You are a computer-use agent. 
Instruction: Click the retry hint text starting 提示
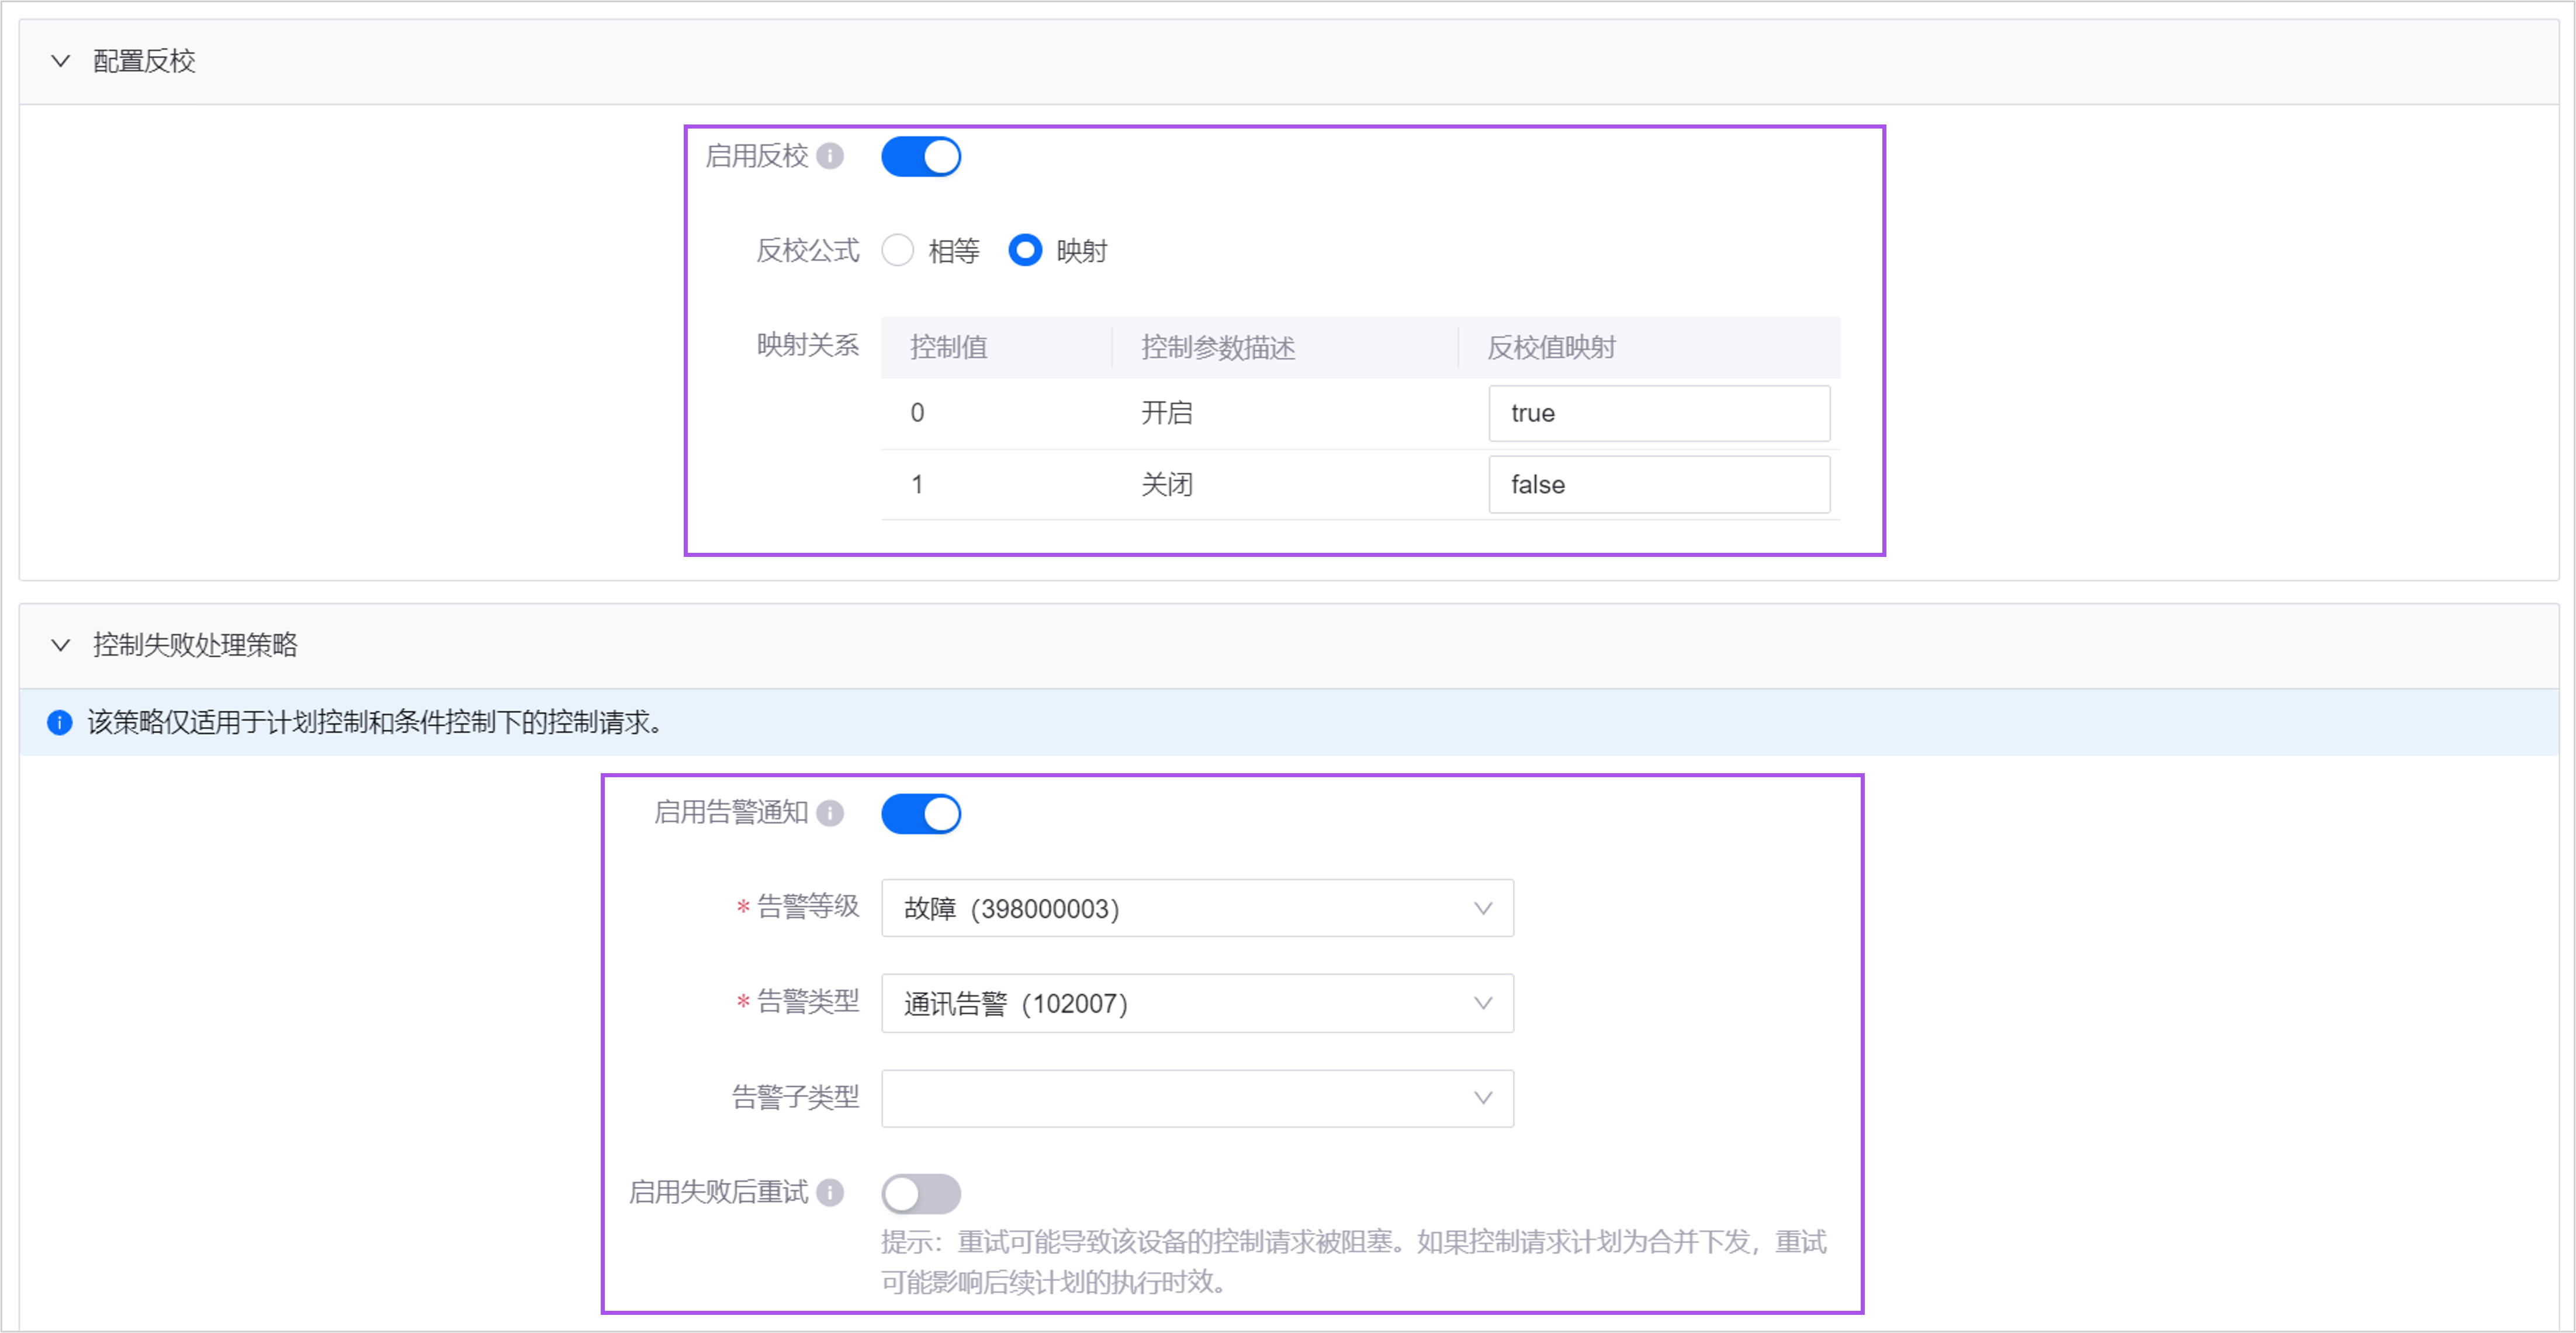pyautogui.click(x=1353, y=1262)
